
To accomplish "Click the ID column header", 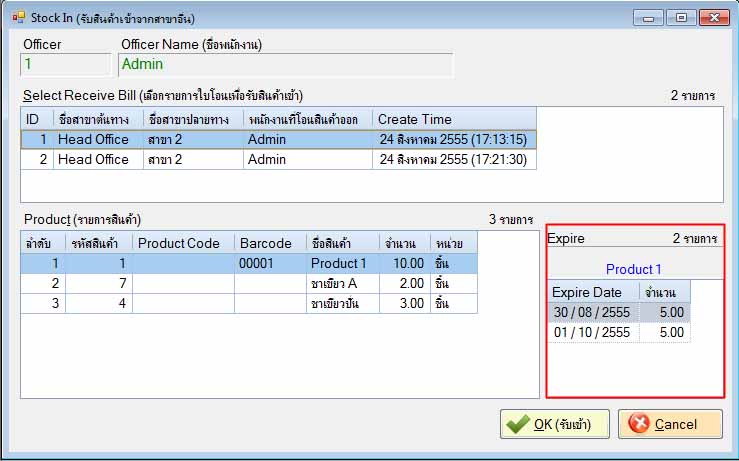I will (37, 119).
